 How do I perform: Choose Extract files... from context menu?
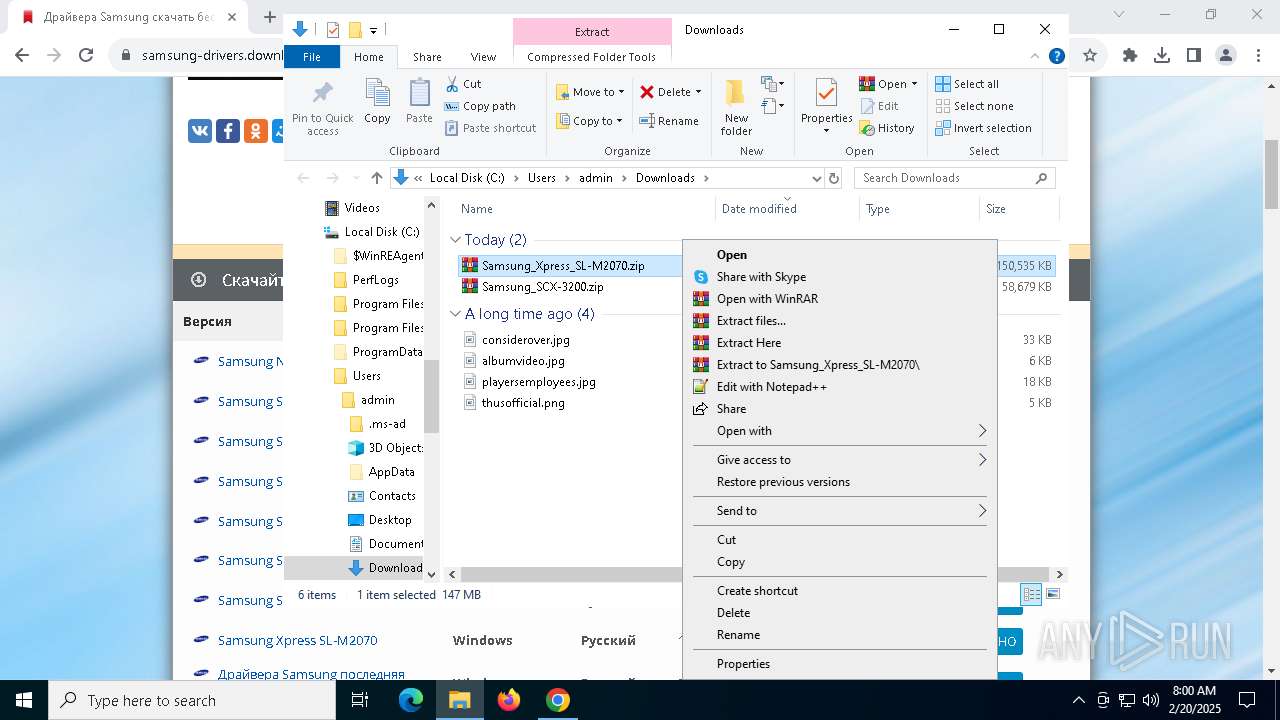[840, 321]
